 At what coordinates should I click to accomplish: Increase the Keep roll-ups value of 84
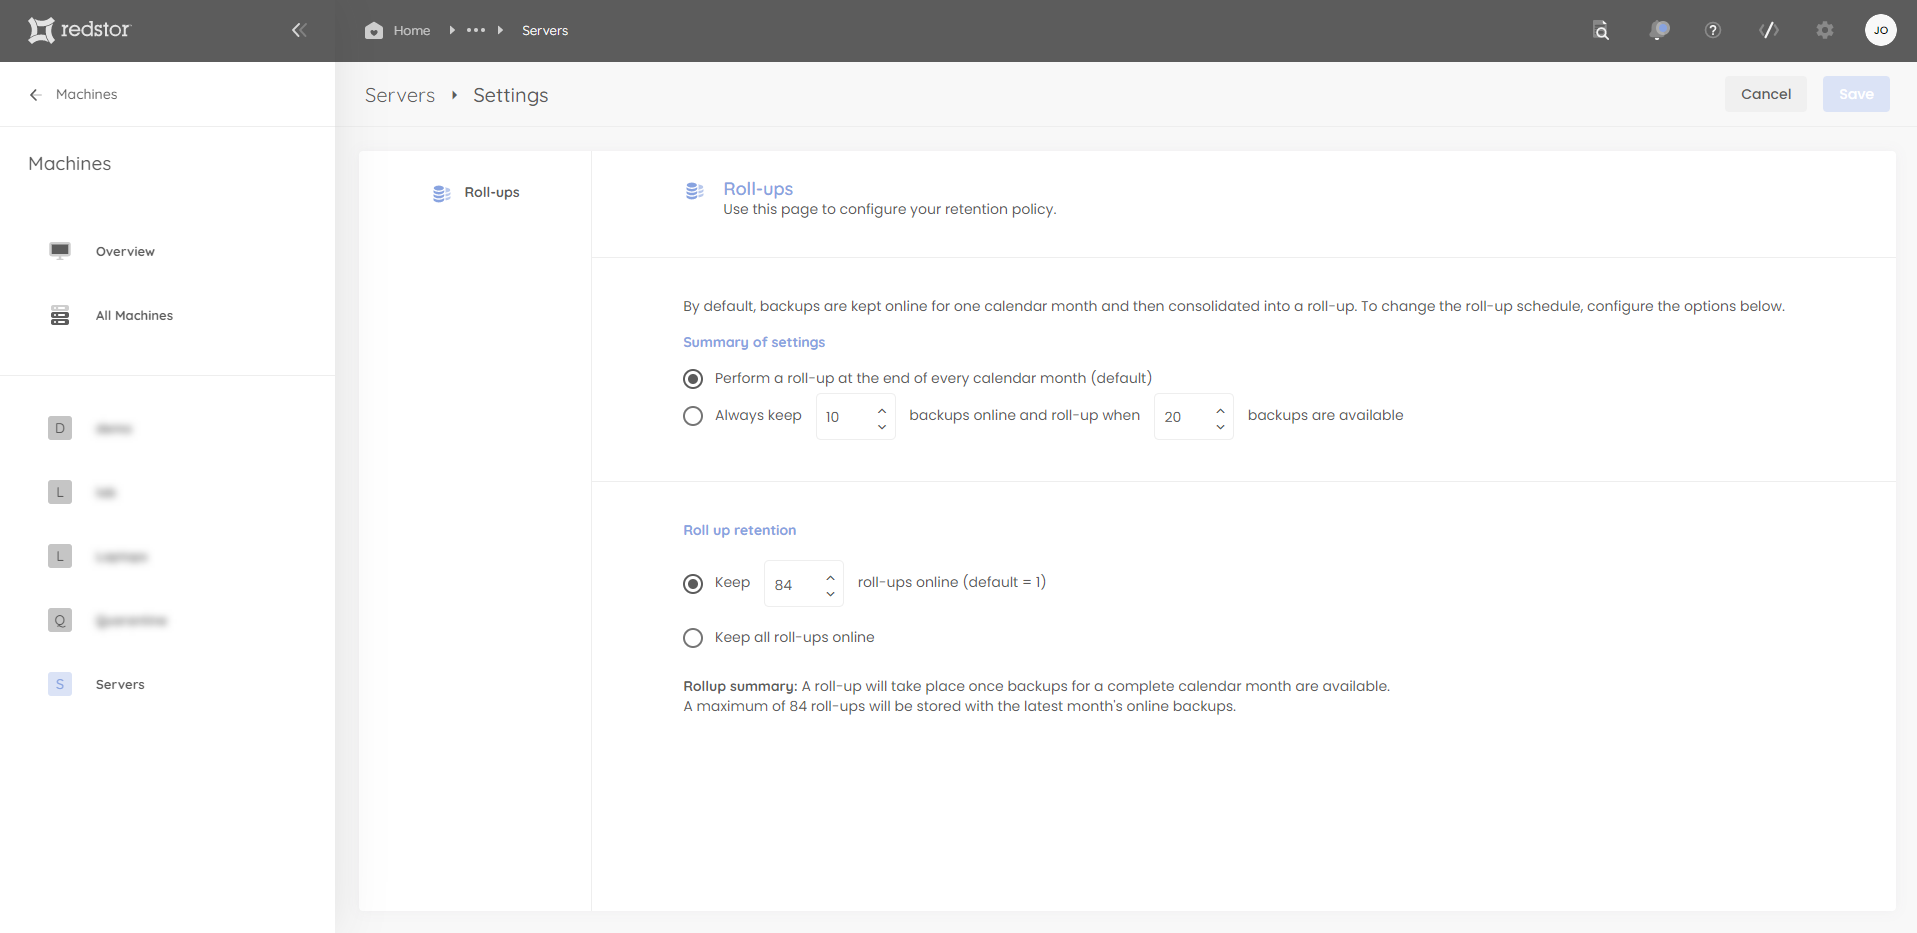(x=830, y=577)
